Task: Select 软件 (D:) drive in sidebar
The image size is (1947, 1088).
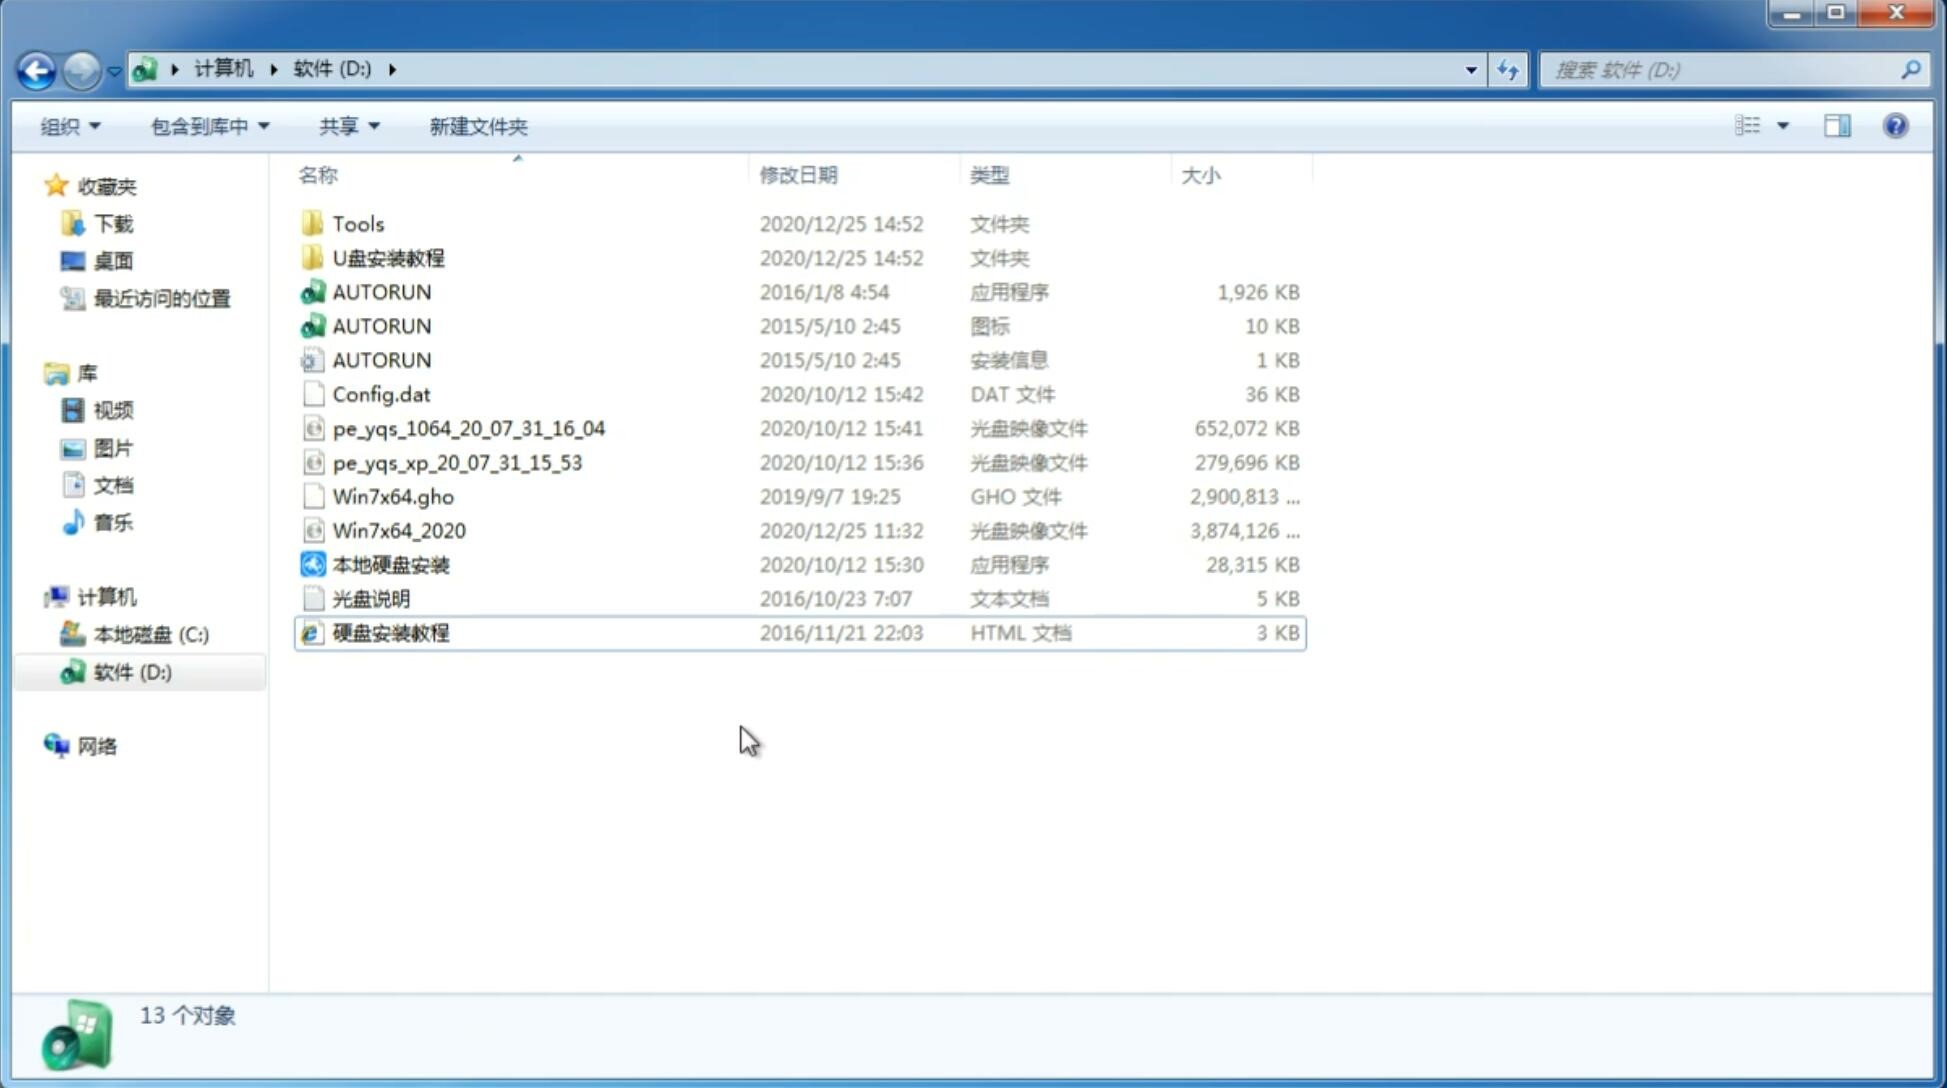Action: tap(132, 671)
